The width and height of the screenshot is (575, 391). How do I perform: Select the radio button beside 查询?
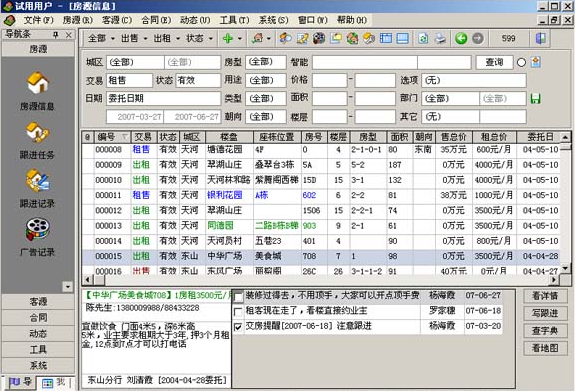[521, 62]
